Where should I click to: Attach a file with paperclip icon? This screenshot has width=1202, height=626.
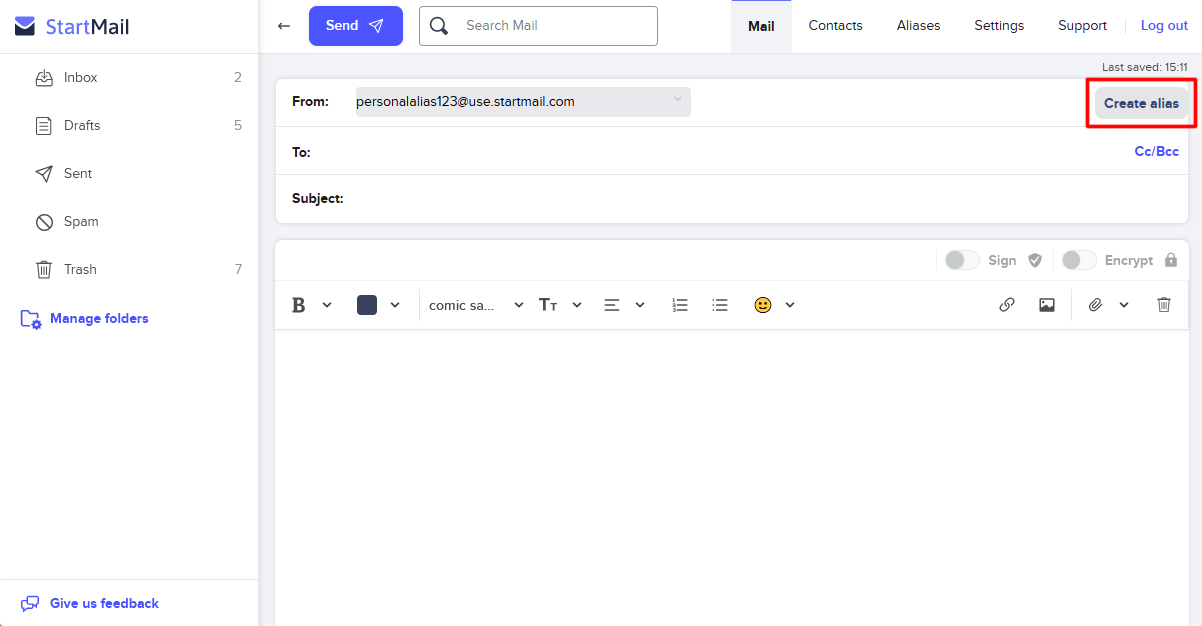click(x=1095, y=305)
